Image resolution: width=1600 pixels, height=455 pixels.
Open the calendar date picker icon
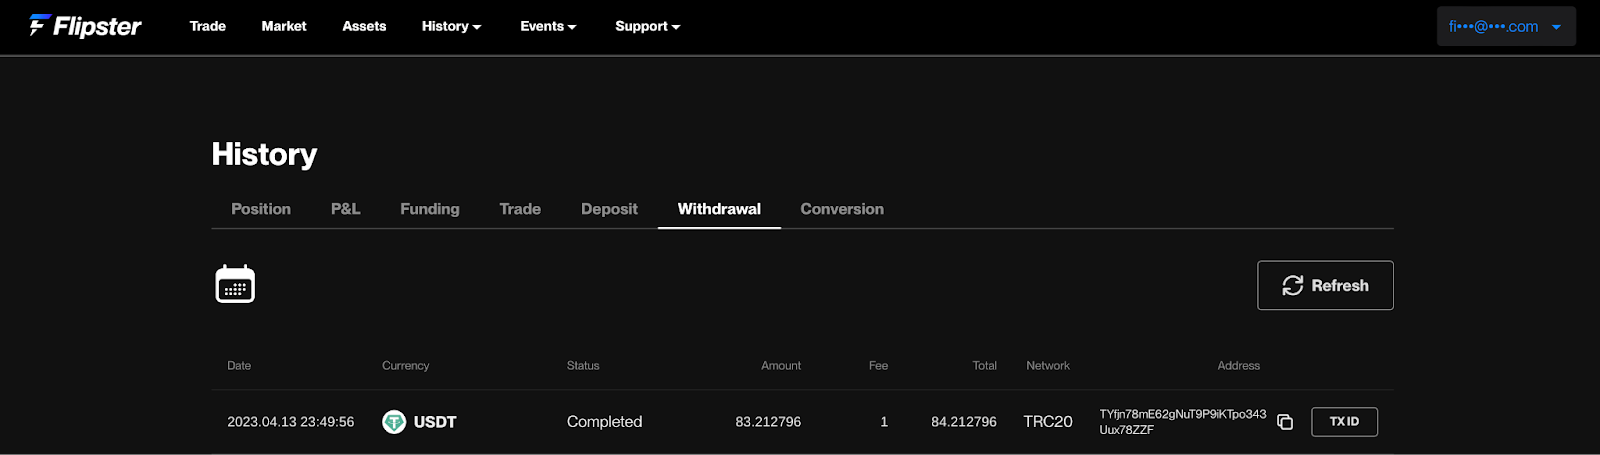click(235, 284)
